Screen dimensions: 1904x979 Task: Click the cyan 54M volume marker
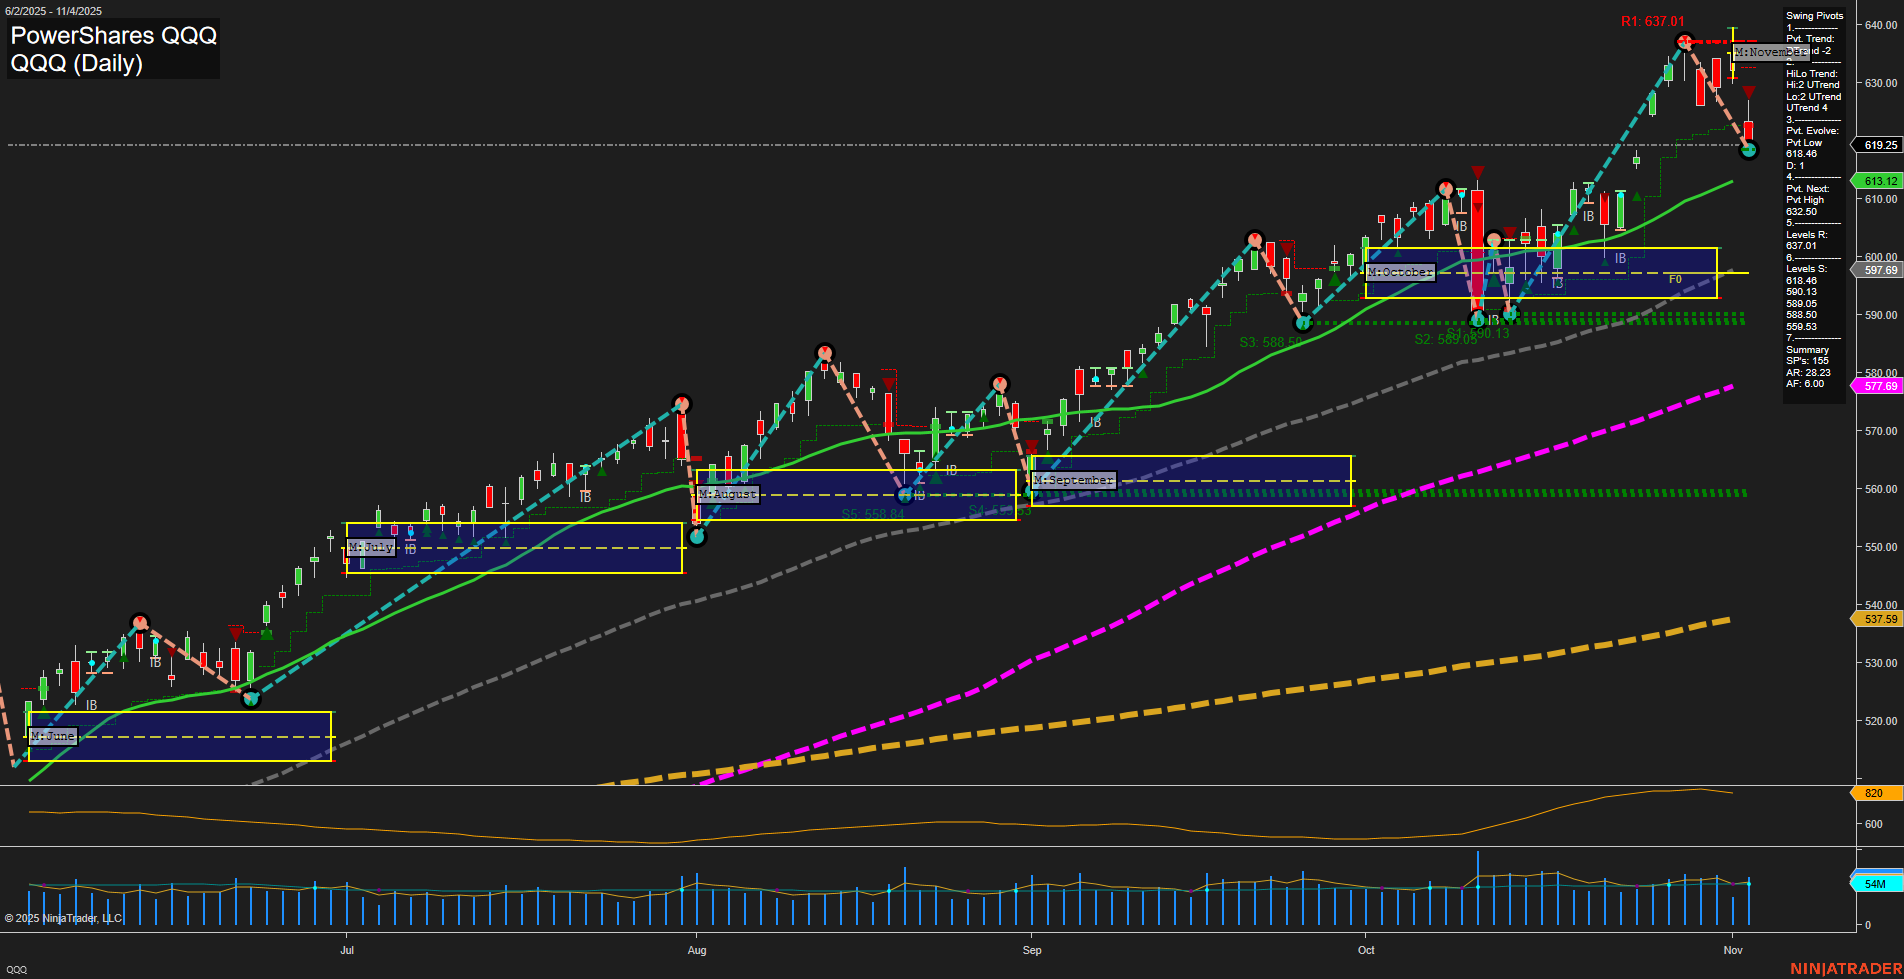[1875, 884]
